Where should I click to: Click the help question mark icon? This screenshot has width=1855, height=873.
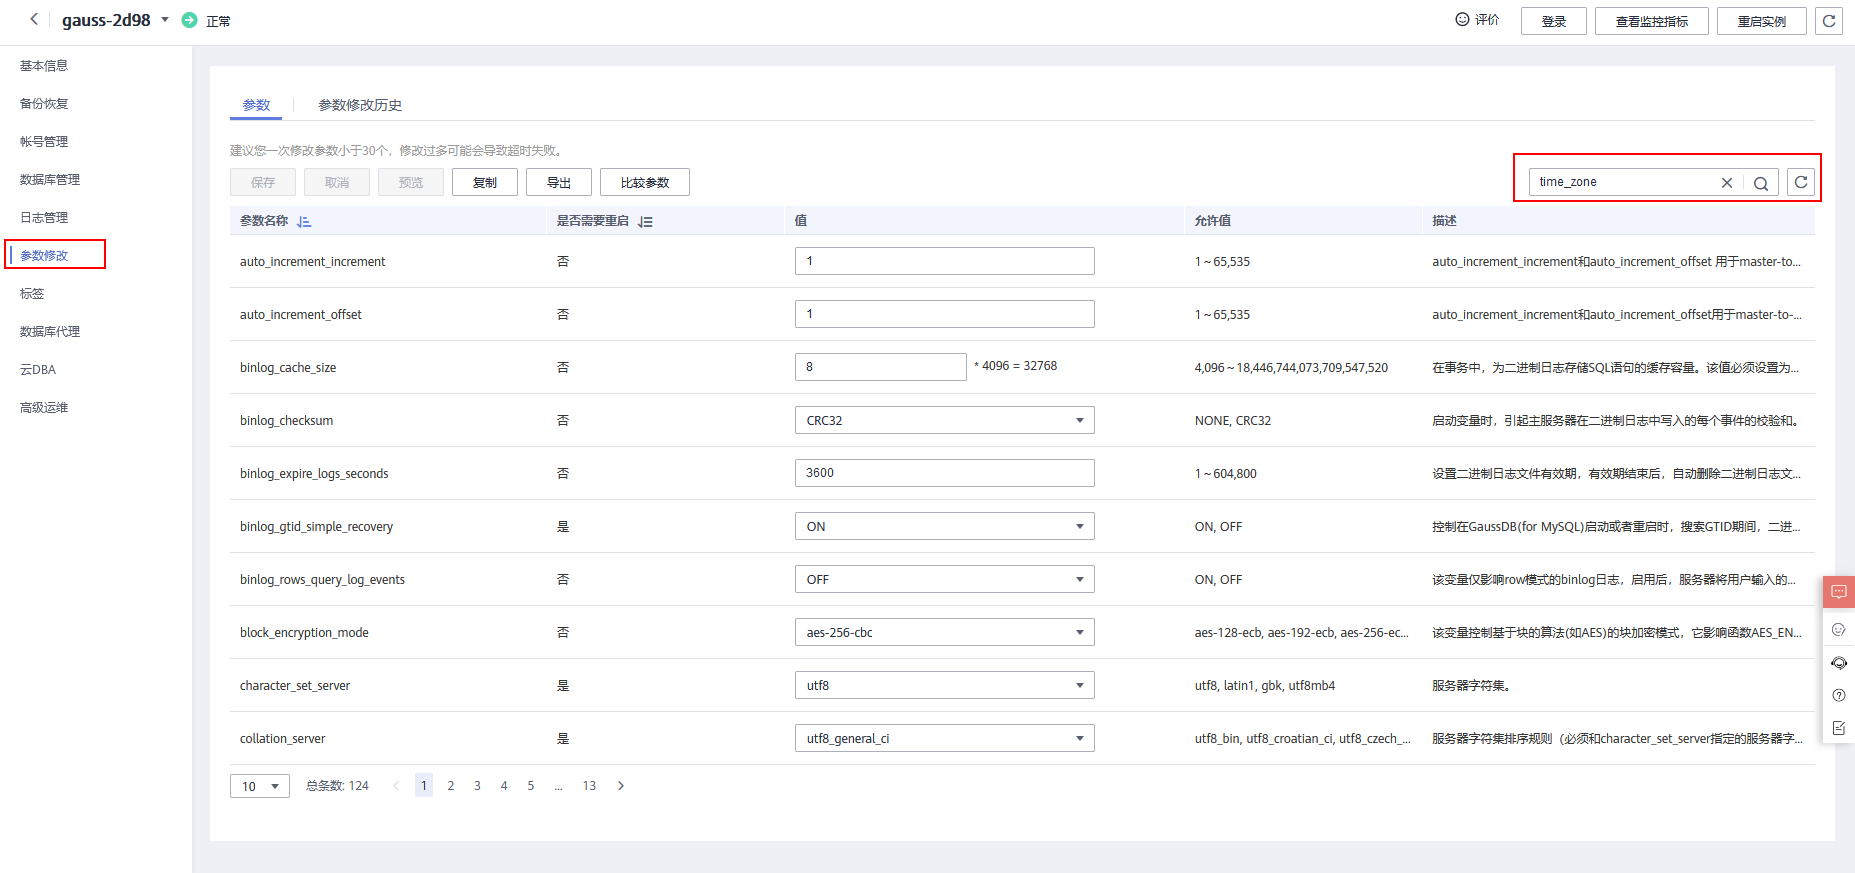[x=1838, y=695]
